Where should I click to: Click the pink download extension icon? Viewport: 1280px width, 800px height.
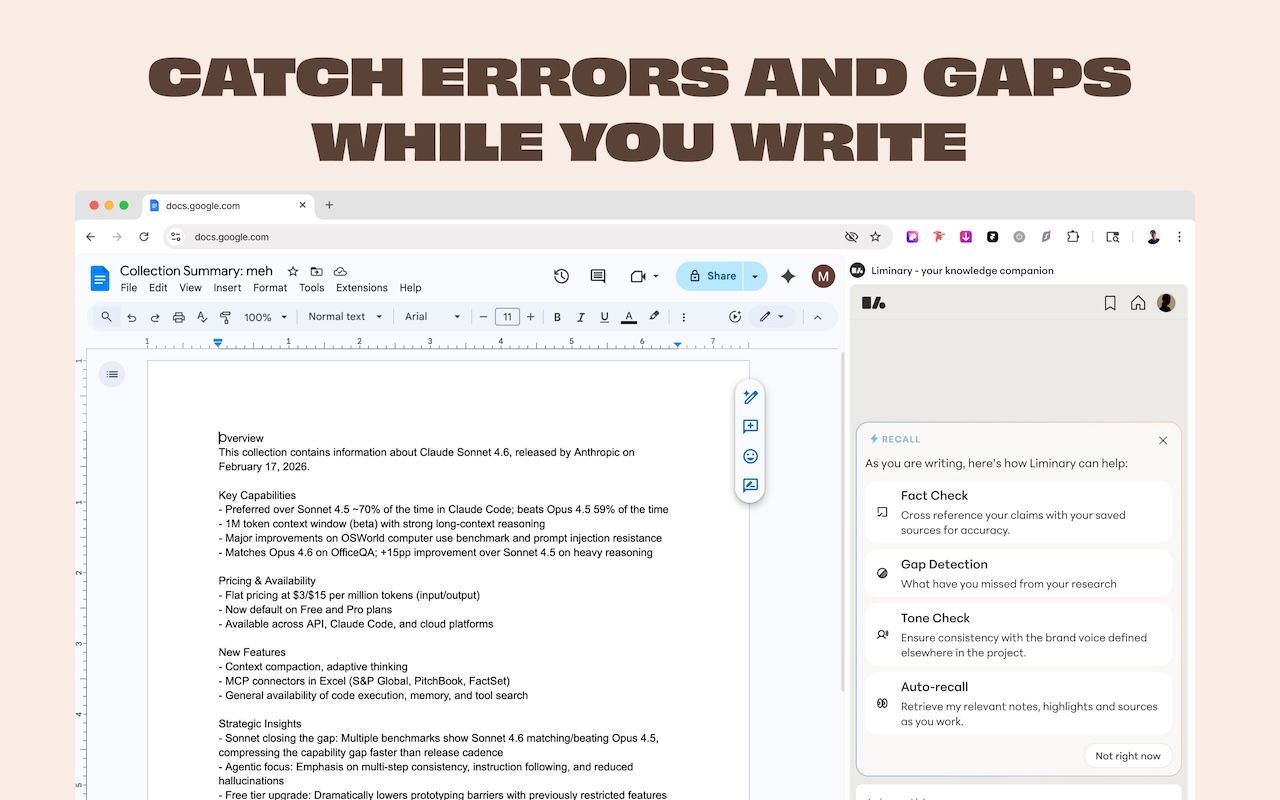point(966,237)
